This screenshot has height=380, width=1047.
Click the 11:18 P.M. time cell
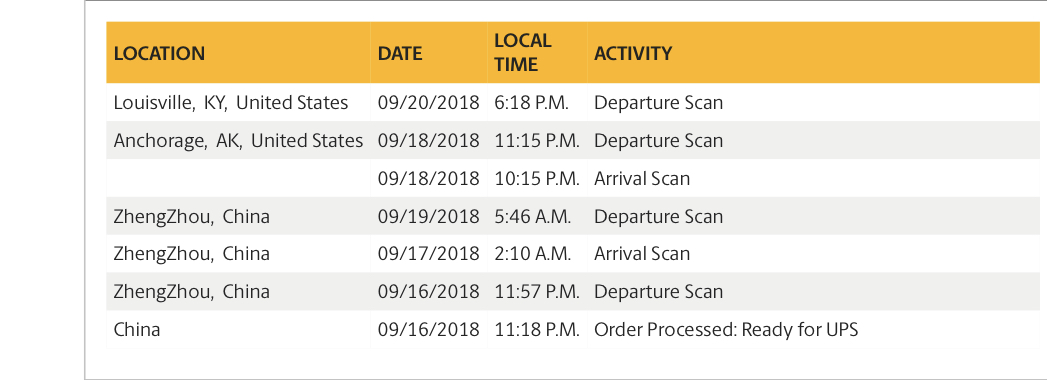(x=538, y=330)
